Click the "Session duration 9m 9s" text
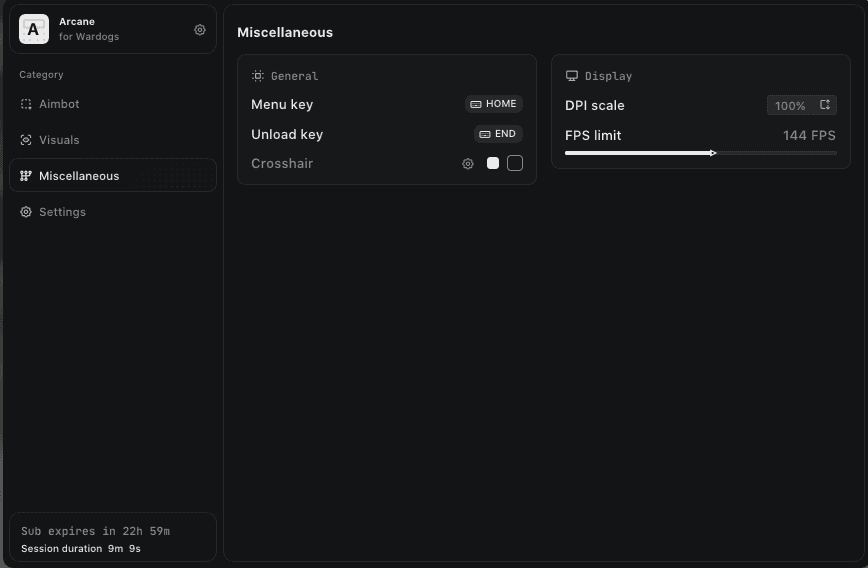This screenshot has width=868, height=568. 81,549
